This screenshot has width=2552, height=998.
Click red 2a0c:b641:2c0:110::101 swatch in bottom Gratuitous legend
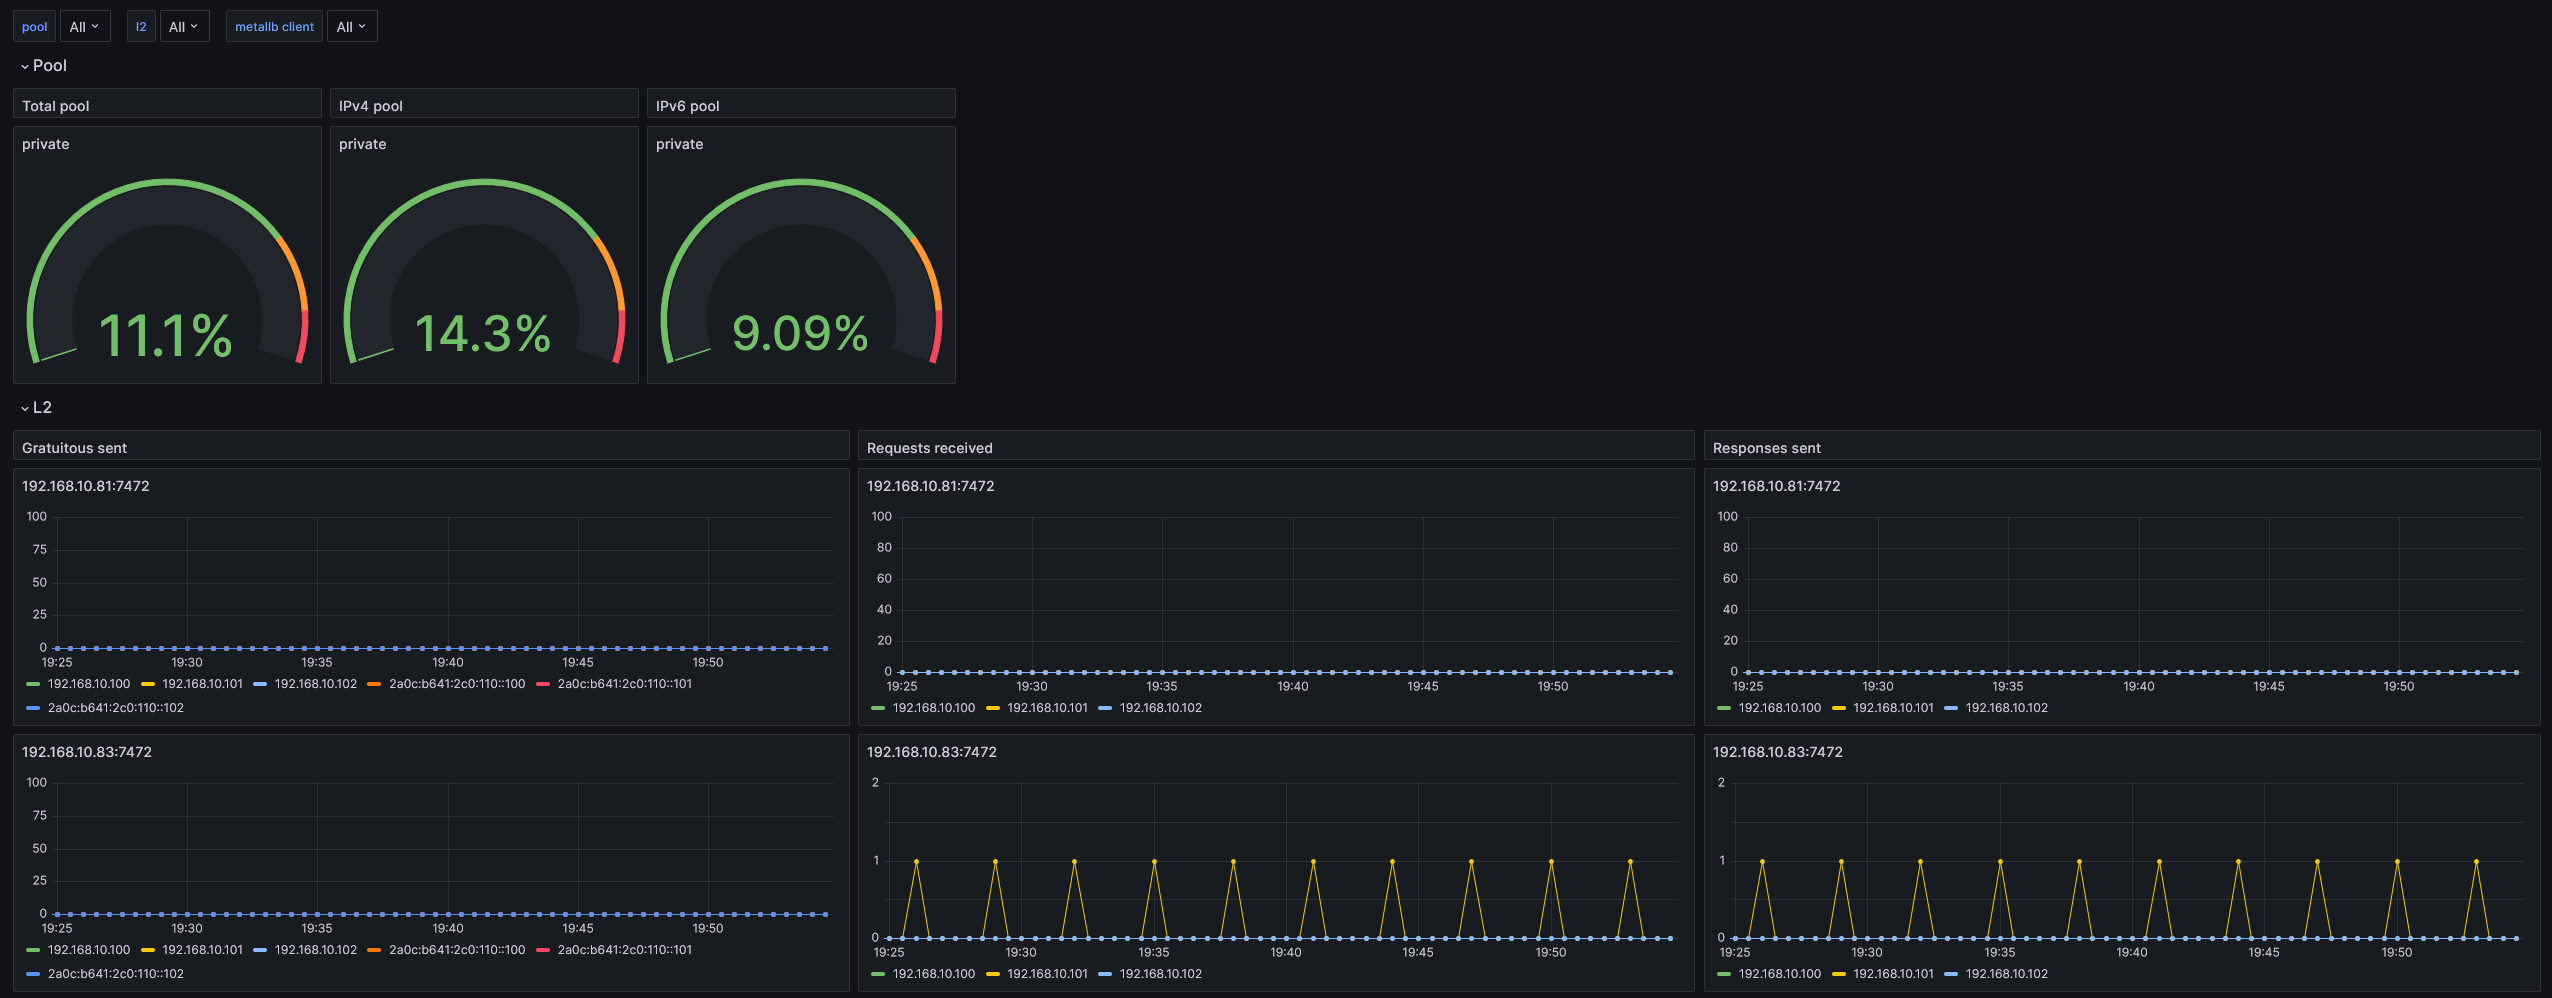point(544,950)
